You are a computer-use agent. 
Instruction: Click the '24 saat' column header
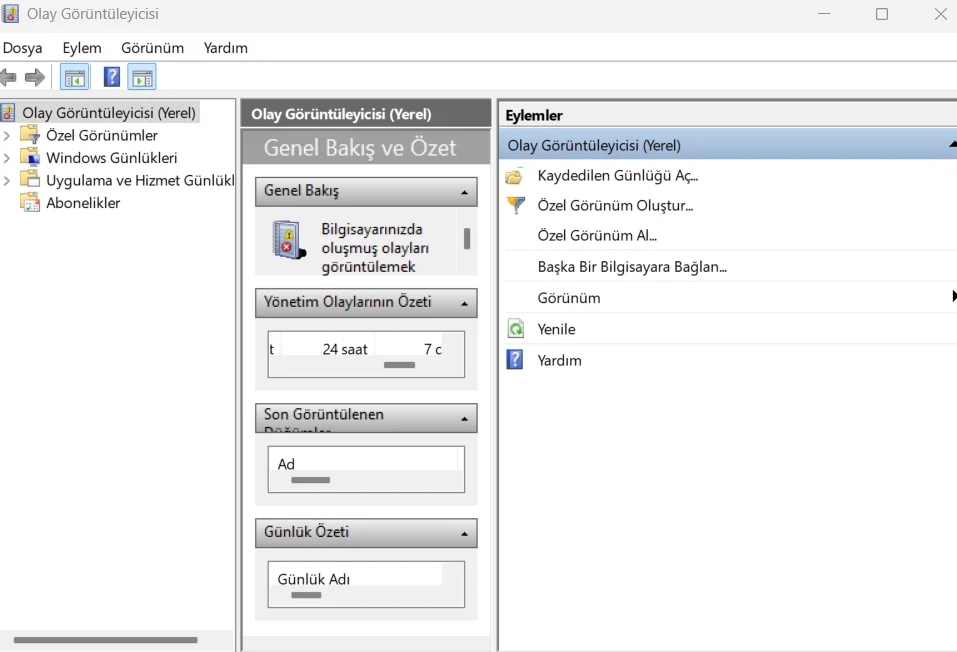coord(345,349)
